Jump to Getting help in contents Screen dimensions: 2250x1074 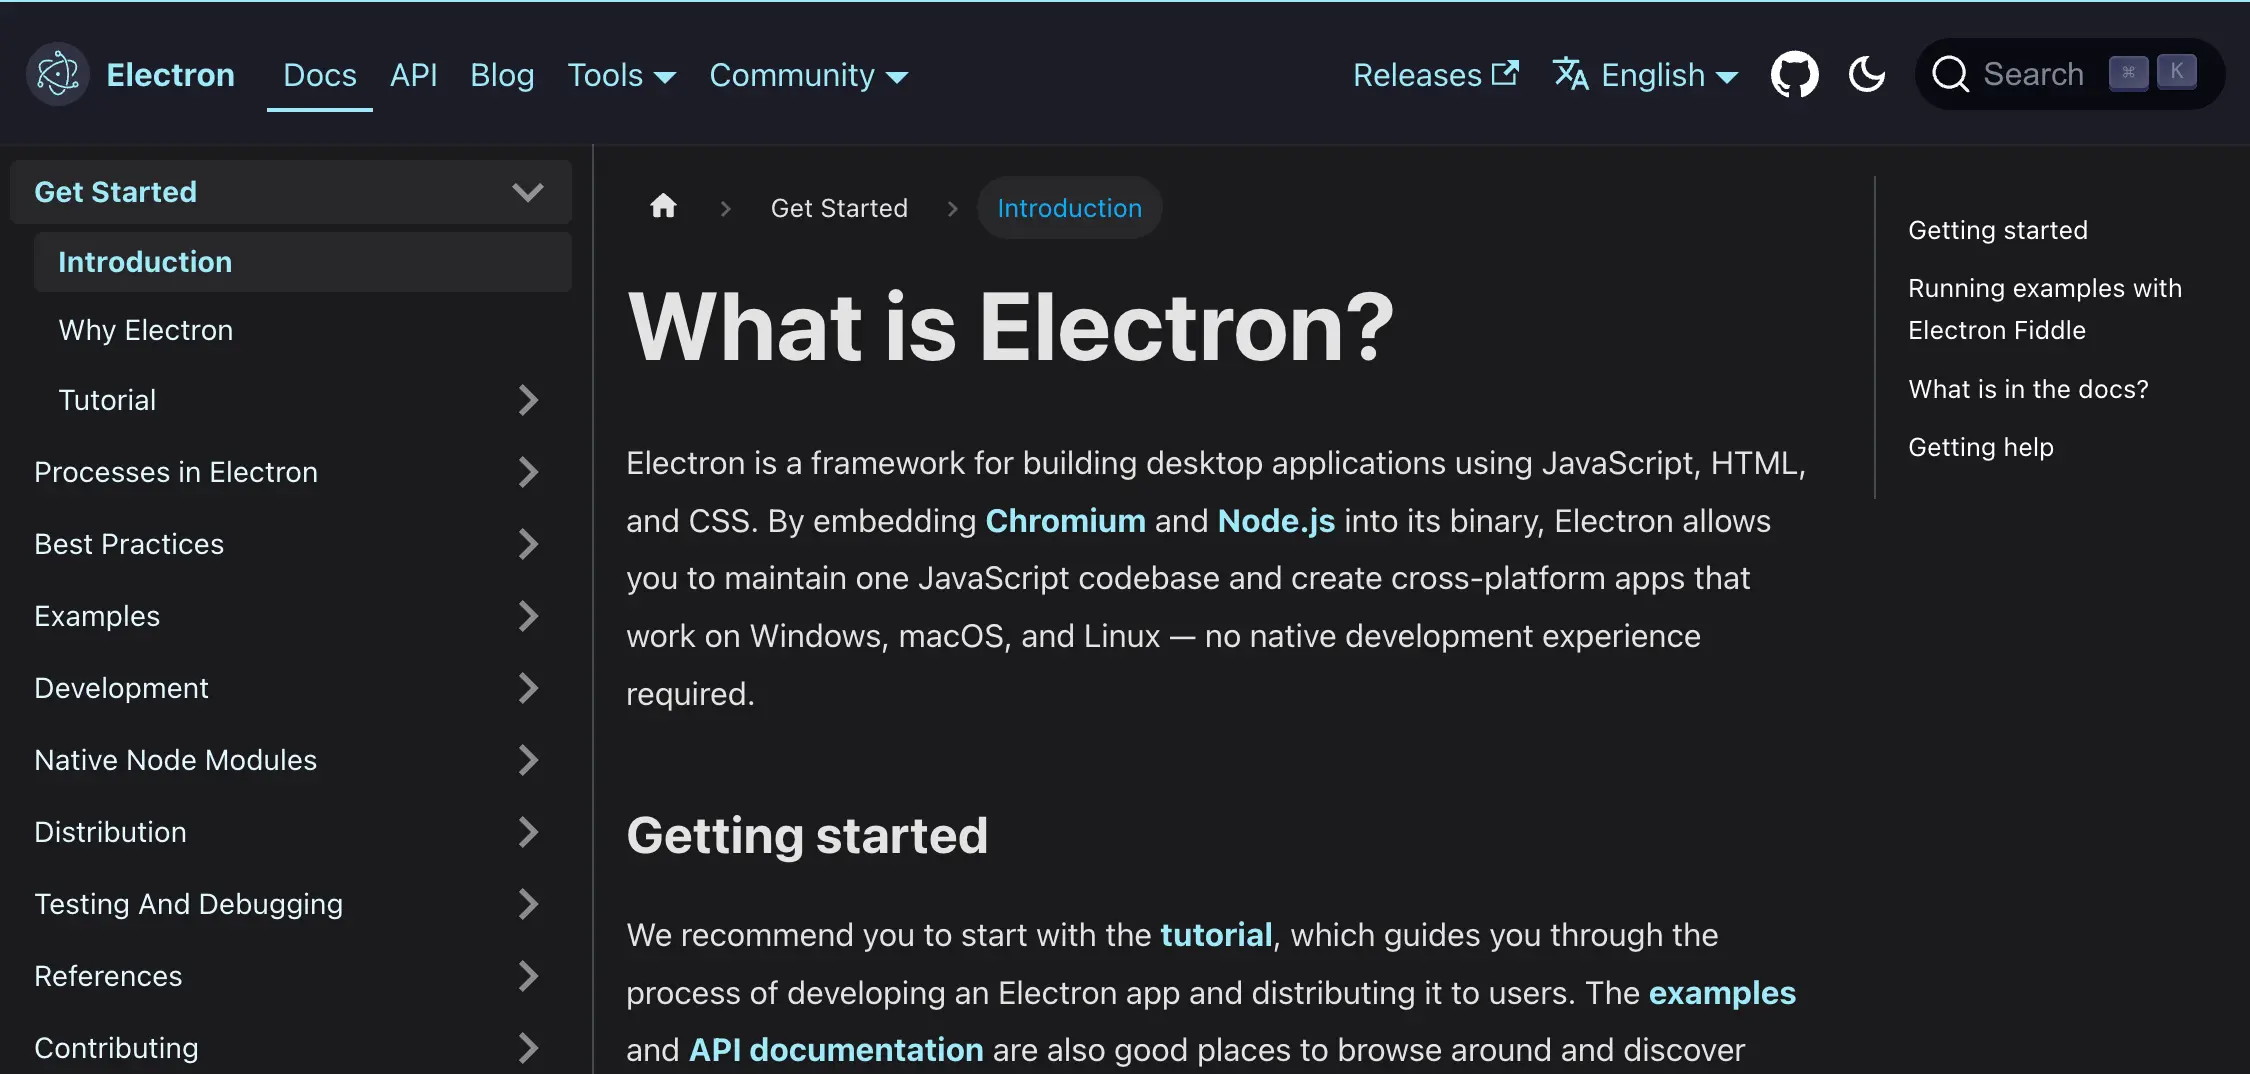coord(1981,447)
